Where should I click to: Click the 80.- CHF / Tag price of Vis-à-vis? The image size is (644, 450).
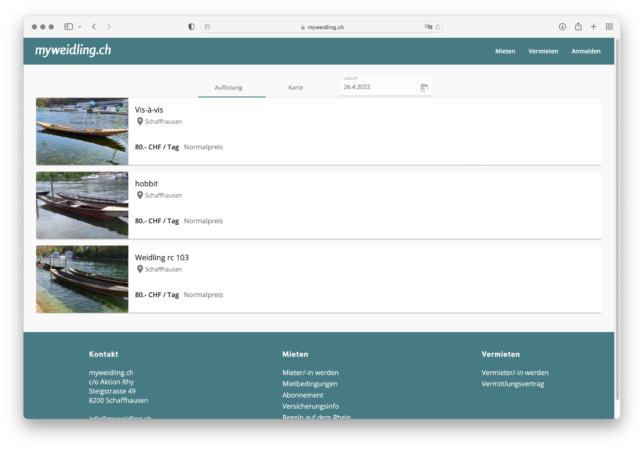tap(157, 147)
